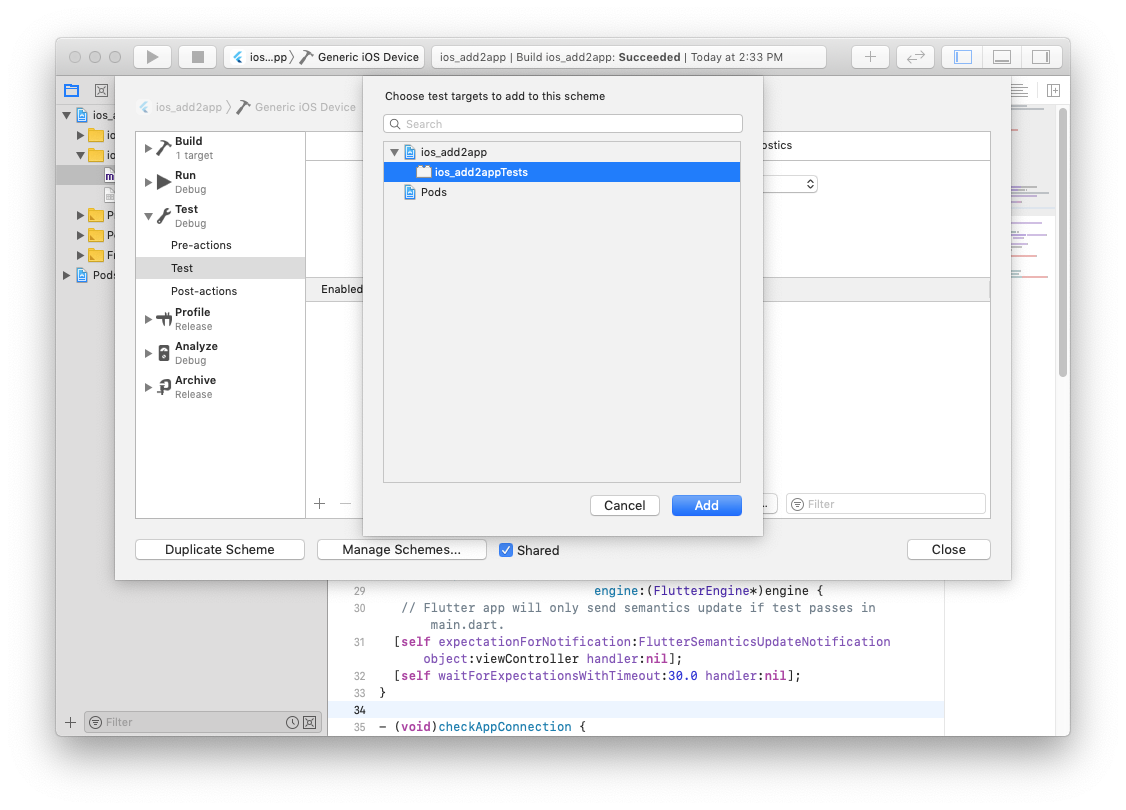Click Generic iOS Device in scheme breadcrumb
The width and height of the screenshot is (1126, 810).
[304, 107]
